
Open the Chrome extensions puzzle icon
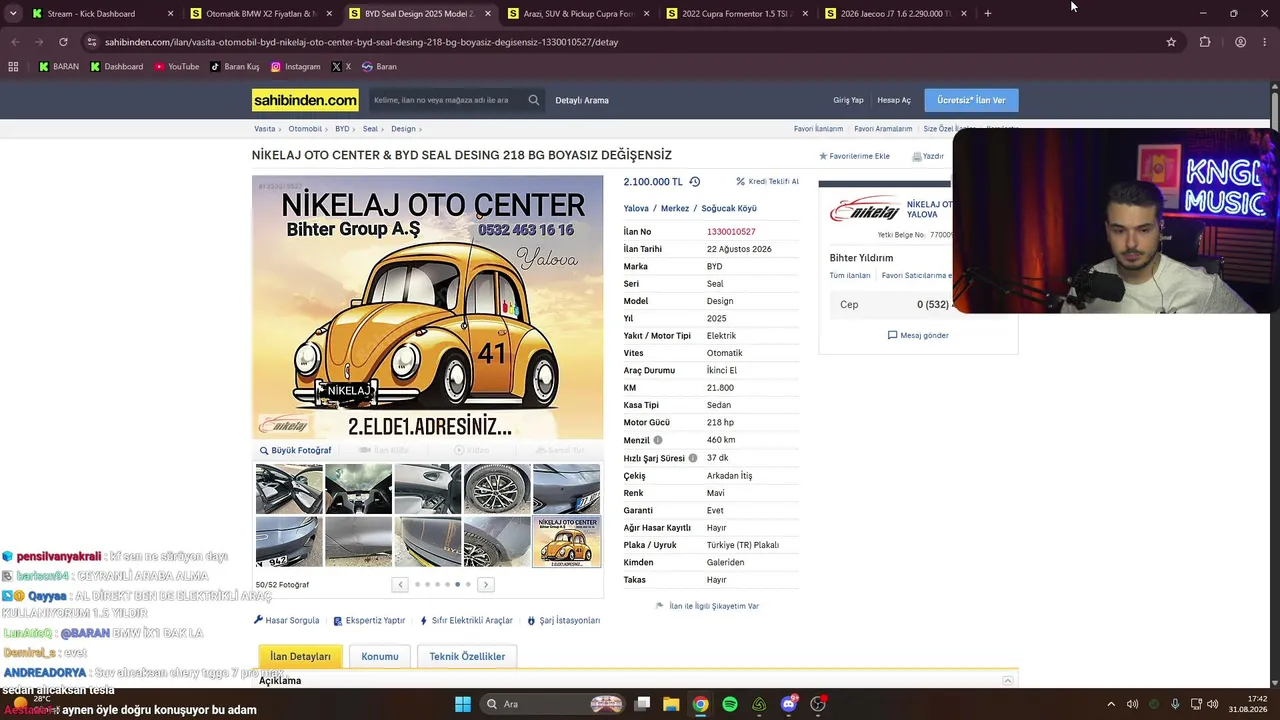point(1205,42)
